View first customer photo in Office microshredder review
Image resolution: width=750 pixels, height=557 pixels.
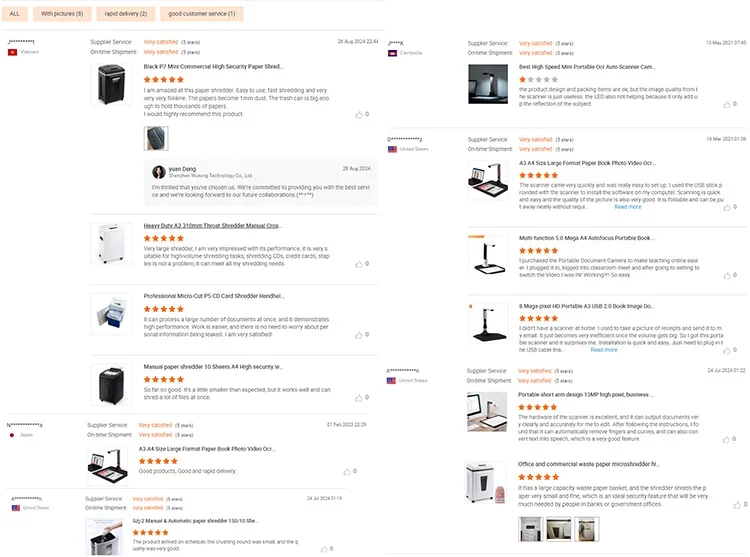[531, 528]
